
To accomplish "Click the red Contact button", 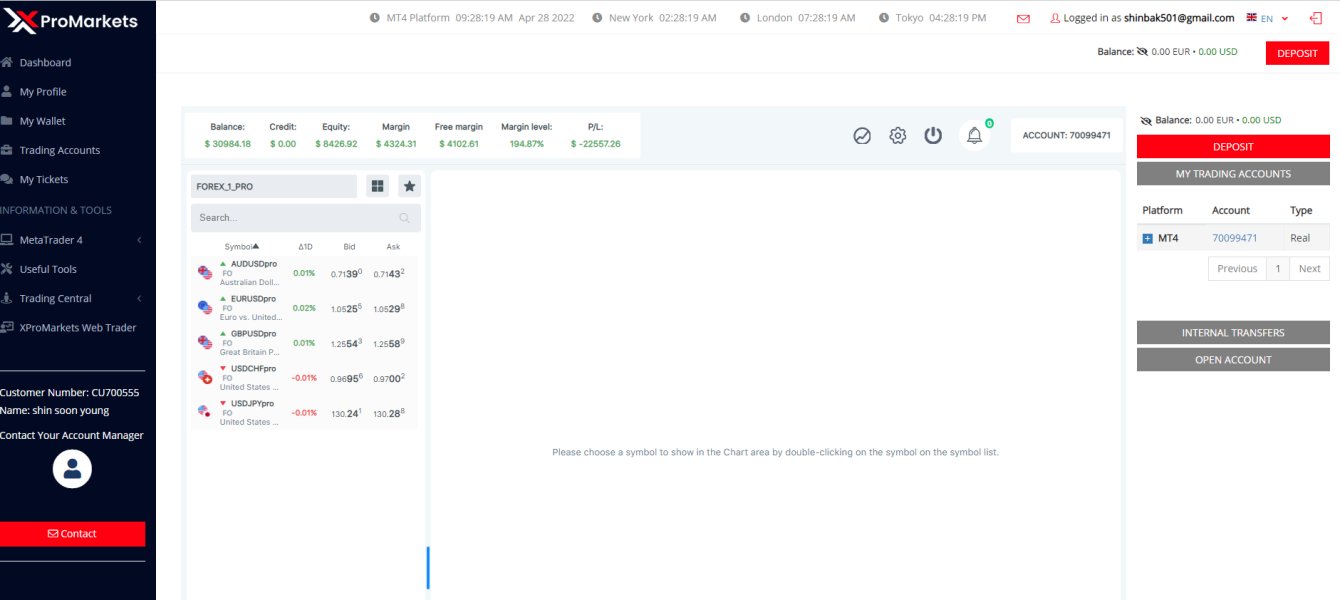I will tap(72, 534).
